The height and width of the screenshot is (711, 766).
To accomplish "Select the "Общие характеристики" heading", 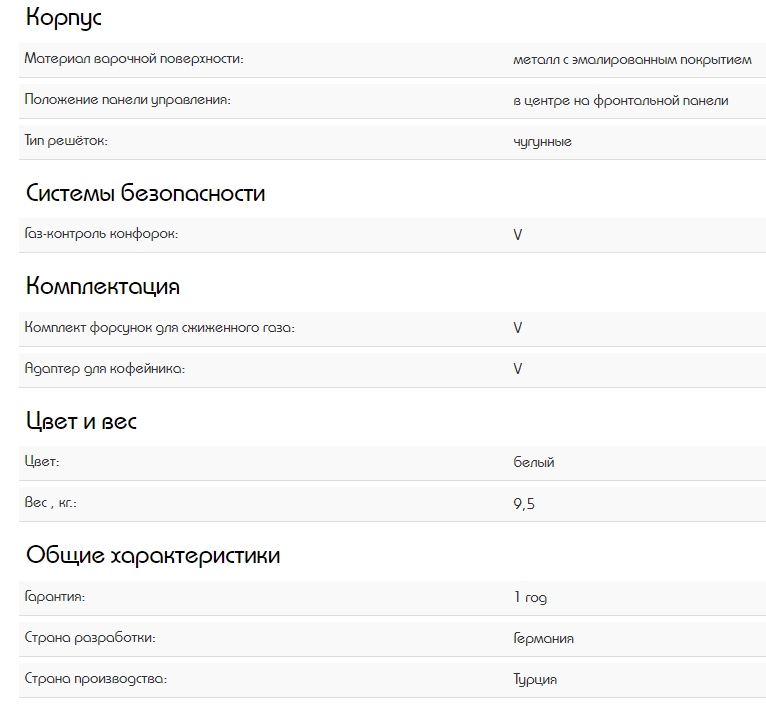I will (x=153, y=555).
